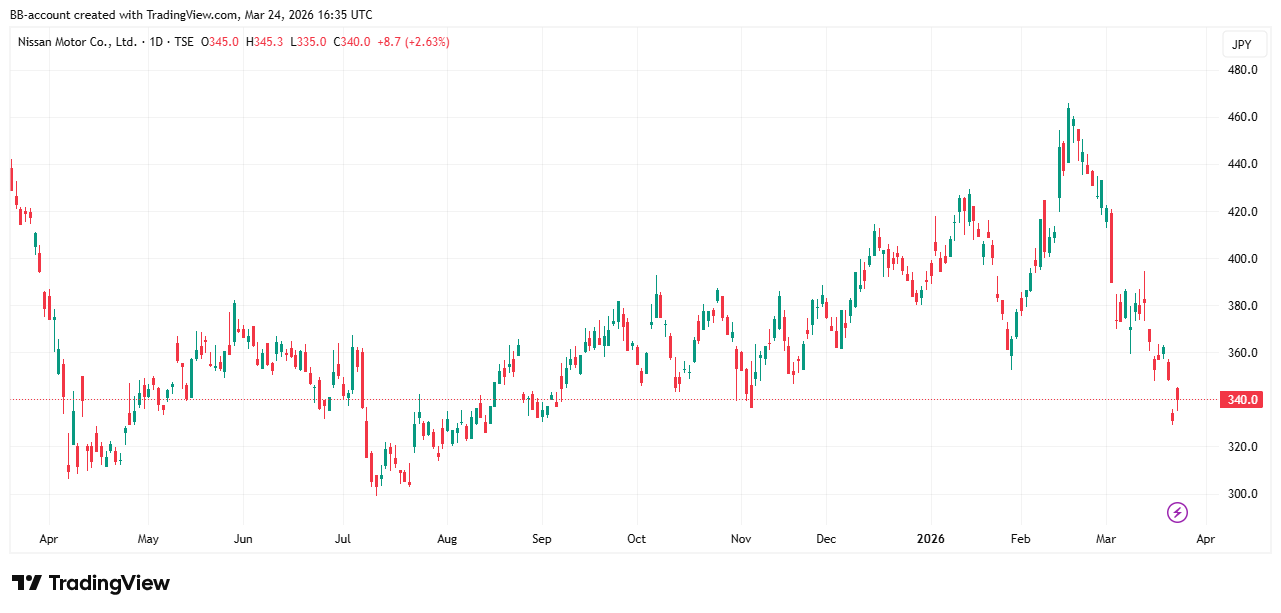Click the purple lightning bolt icon
The width and height of the screenshot is (1281, 613).
[1177, 513]
